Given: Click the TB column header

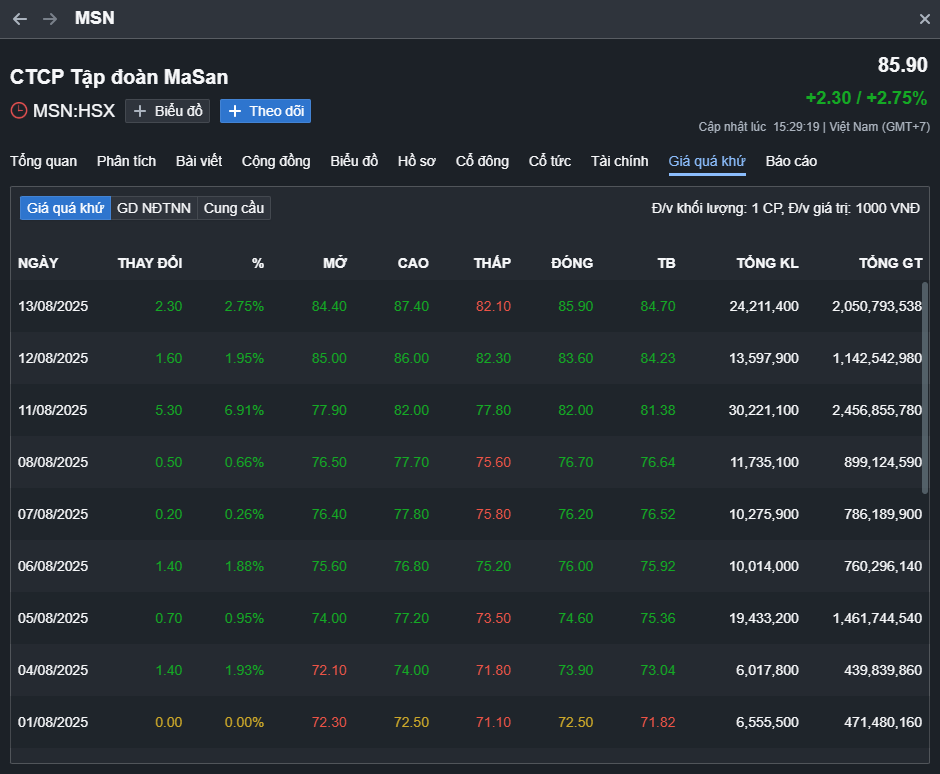Looking at the screenshot, I should point(667,263).
